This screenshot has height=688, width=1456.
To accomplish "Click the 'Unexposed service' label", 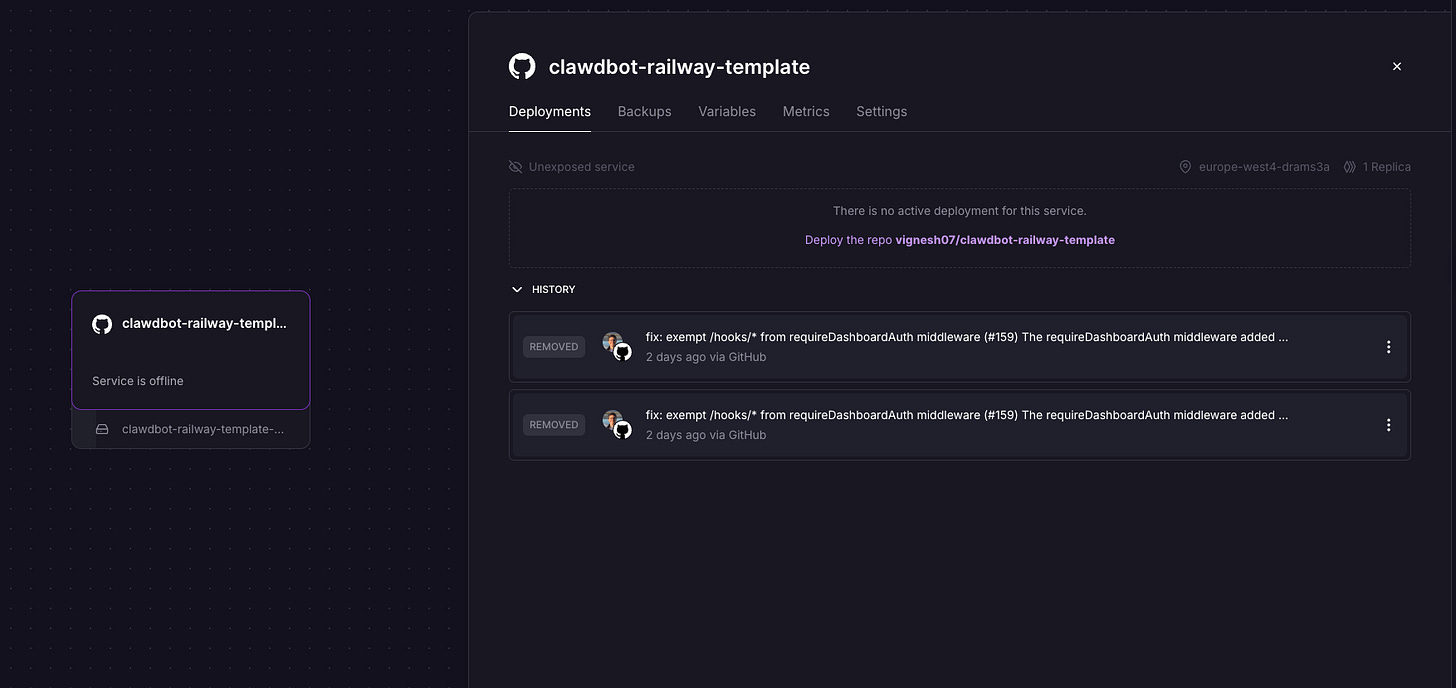I will tap(582, 167).
